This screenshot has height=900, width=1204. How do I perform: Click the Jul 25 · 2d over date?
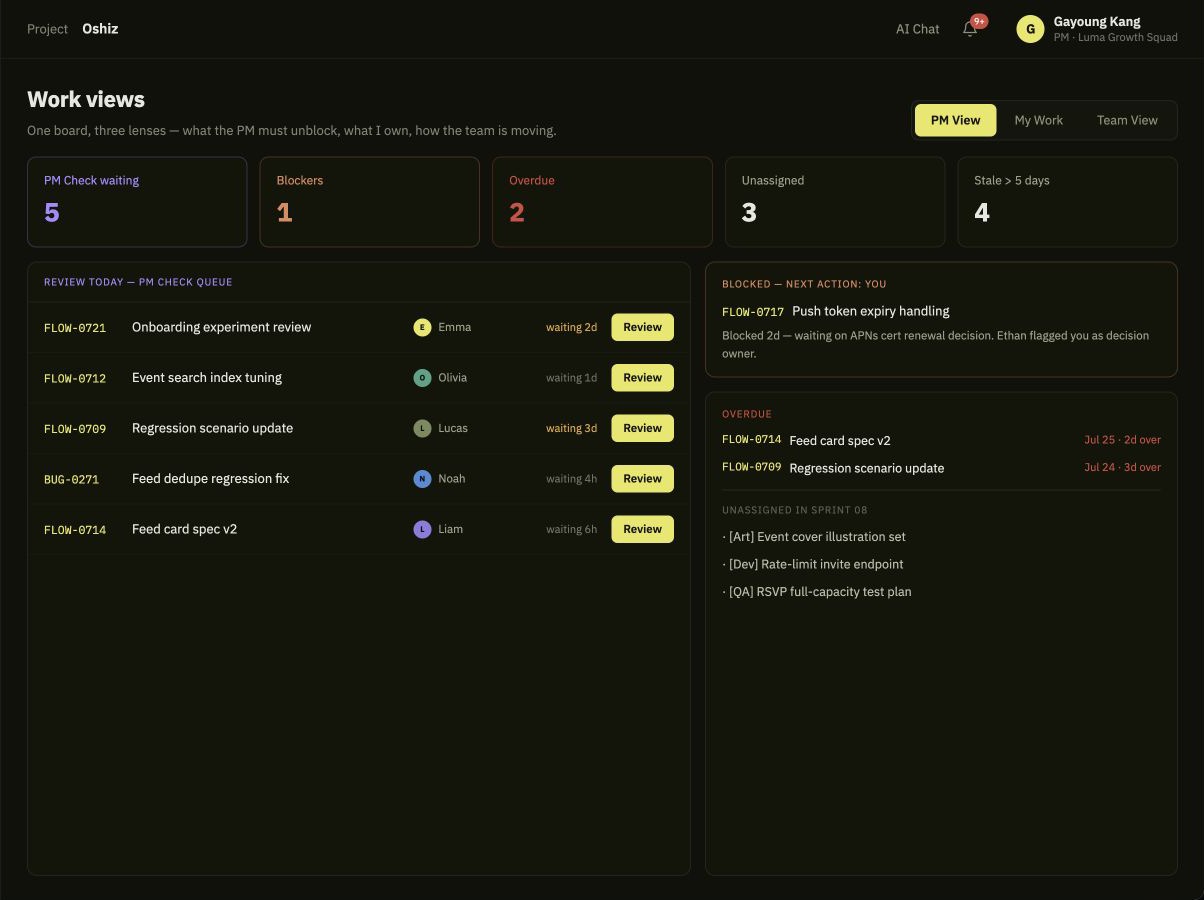[x=1122, y=440]
